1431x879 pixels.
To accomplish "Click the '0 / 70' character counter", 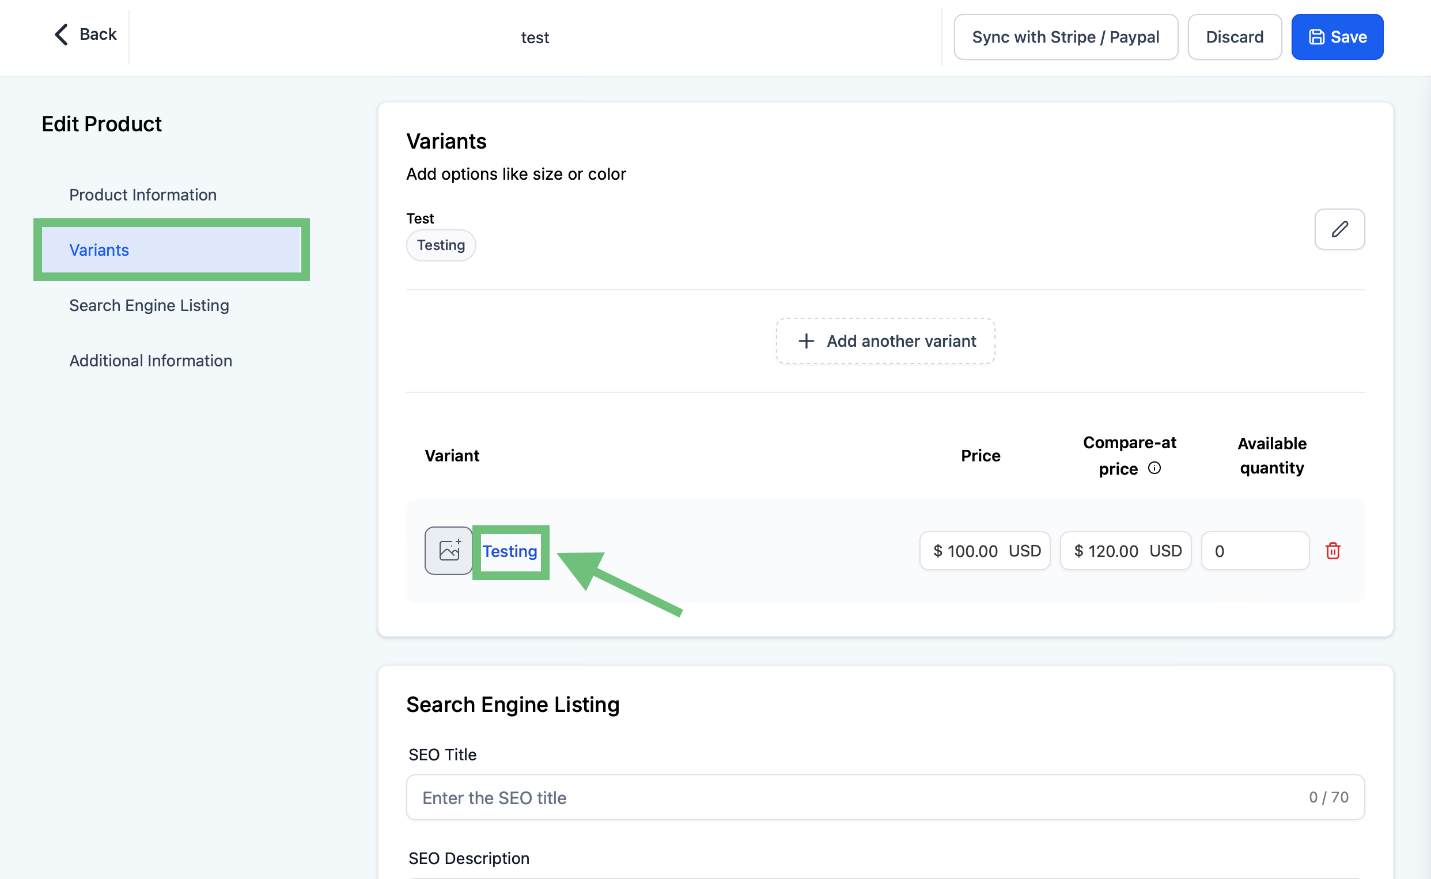I will click(1328, 797).
